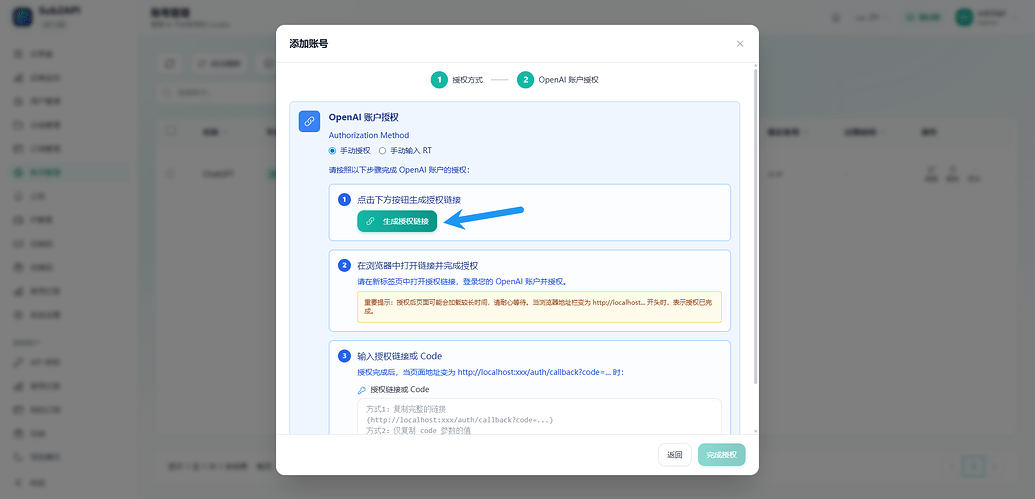Click the yellow 重要提示 warning box
This screenshot has width=1035, height=499.
point(539,307)
